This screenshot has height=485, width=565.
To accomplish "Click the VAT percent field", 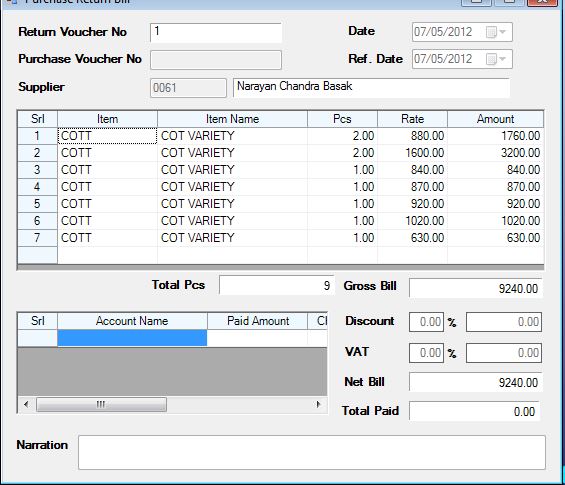I will click(x=426, y=353).
